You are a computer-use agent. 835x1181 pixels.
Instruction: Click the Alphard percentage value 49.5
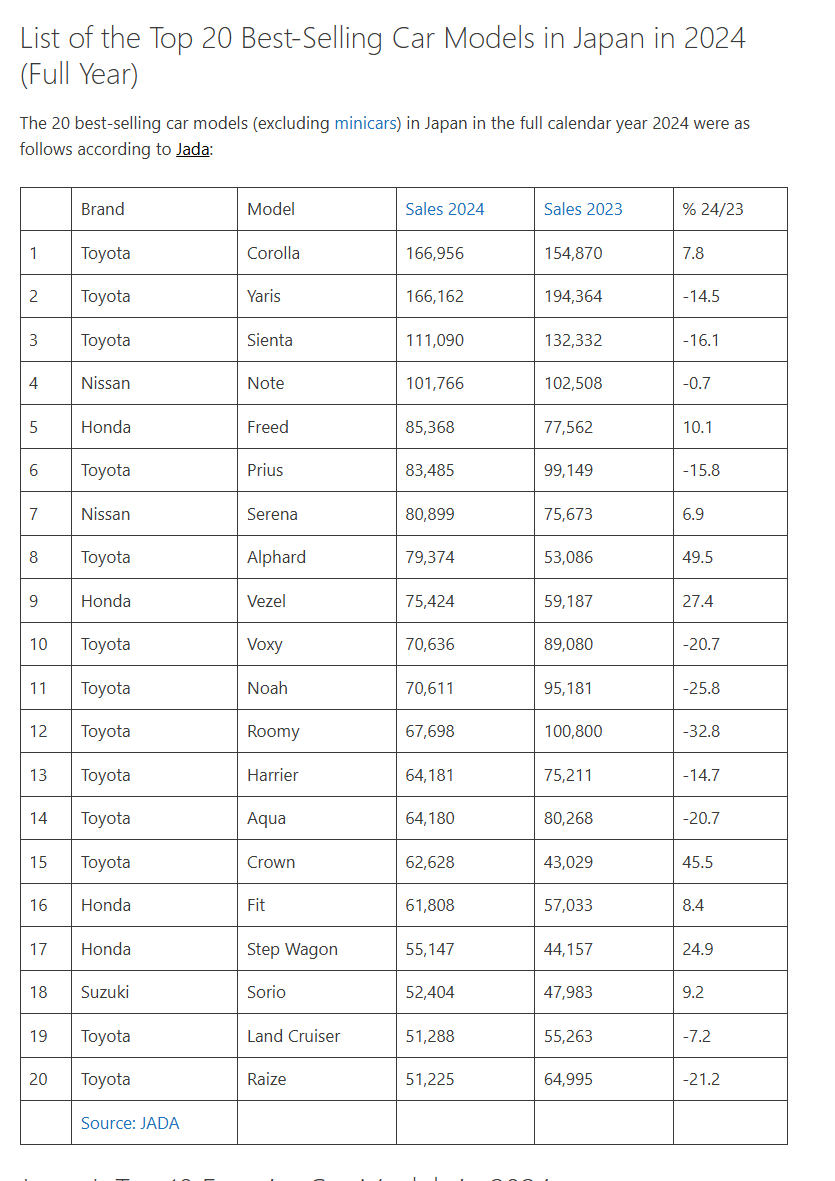coord(698,557)
